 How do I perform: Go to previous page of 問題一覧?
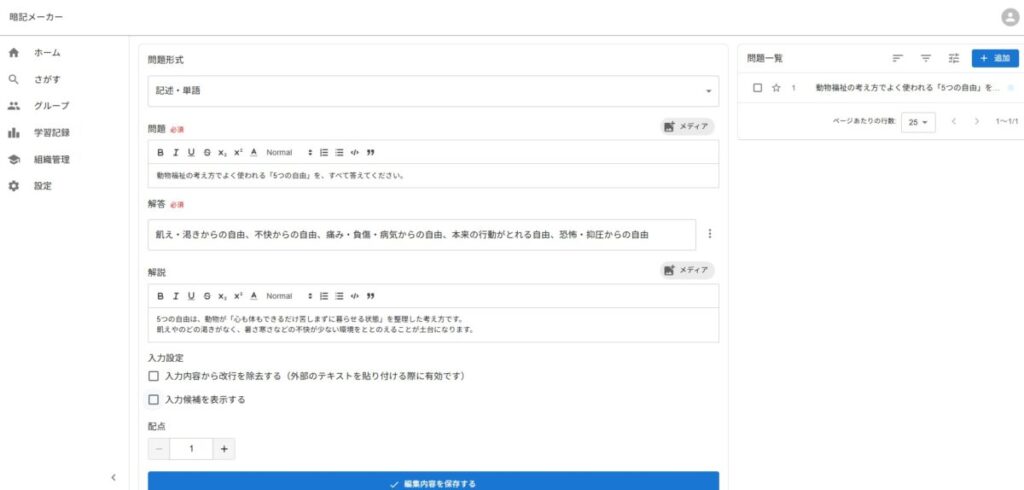click(953, 122)
